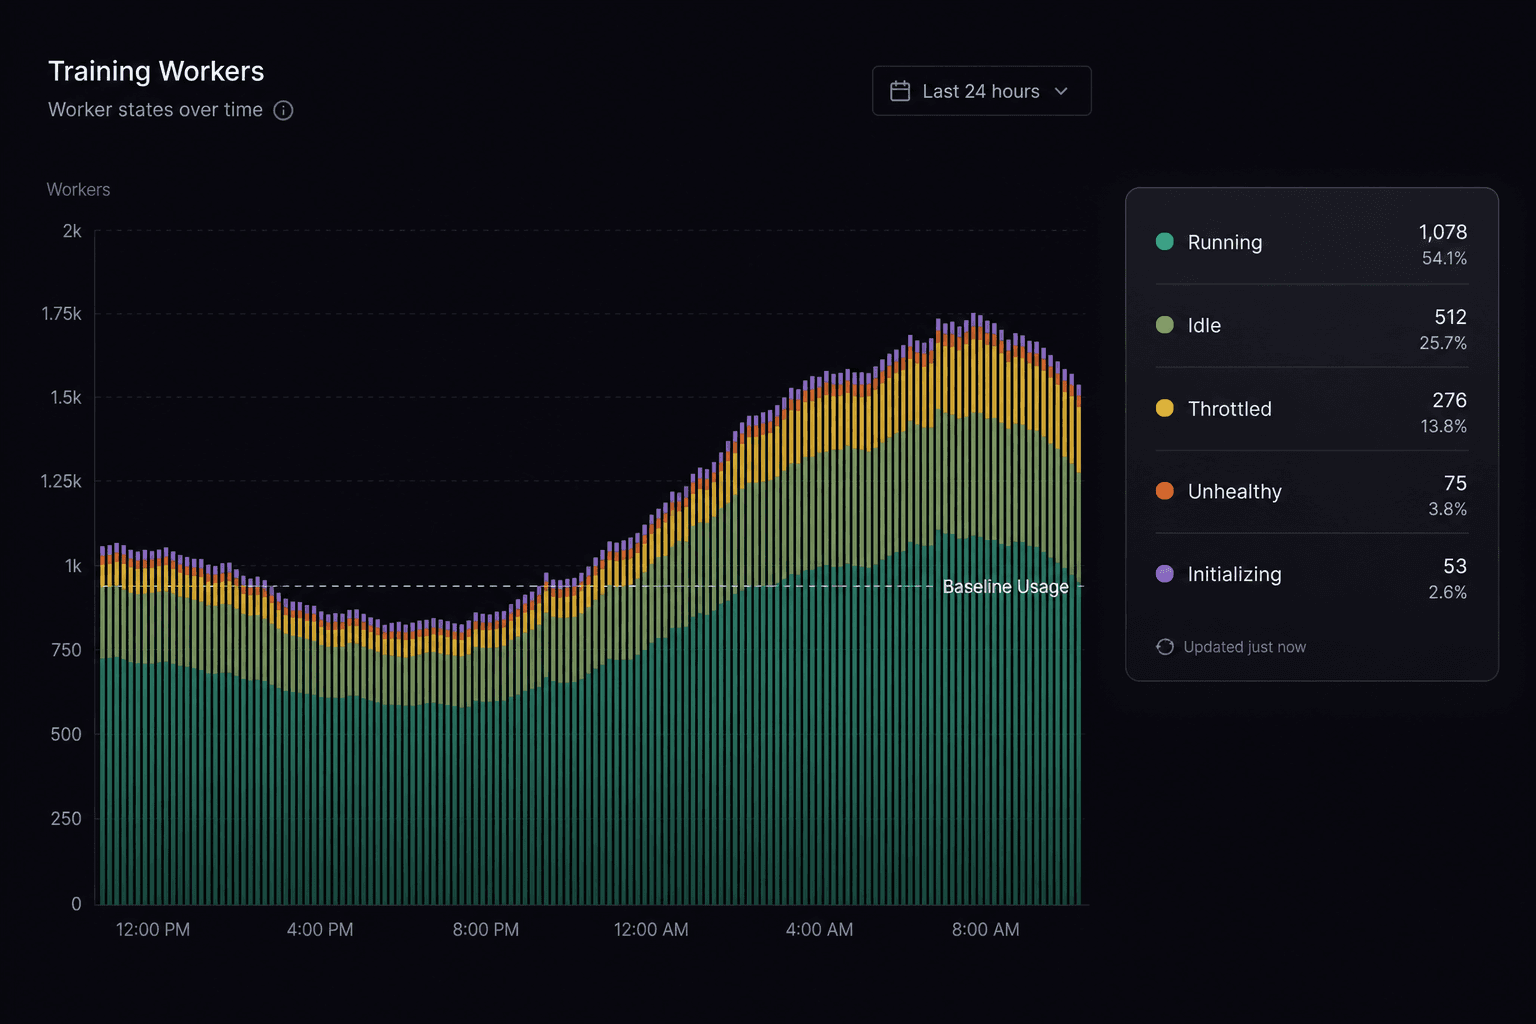Image resolution: width=1536 pixels, height=1024 pixels.
Task: Click the 250 y-axis label
Action: pyautogui.click(x=66, y=818)
